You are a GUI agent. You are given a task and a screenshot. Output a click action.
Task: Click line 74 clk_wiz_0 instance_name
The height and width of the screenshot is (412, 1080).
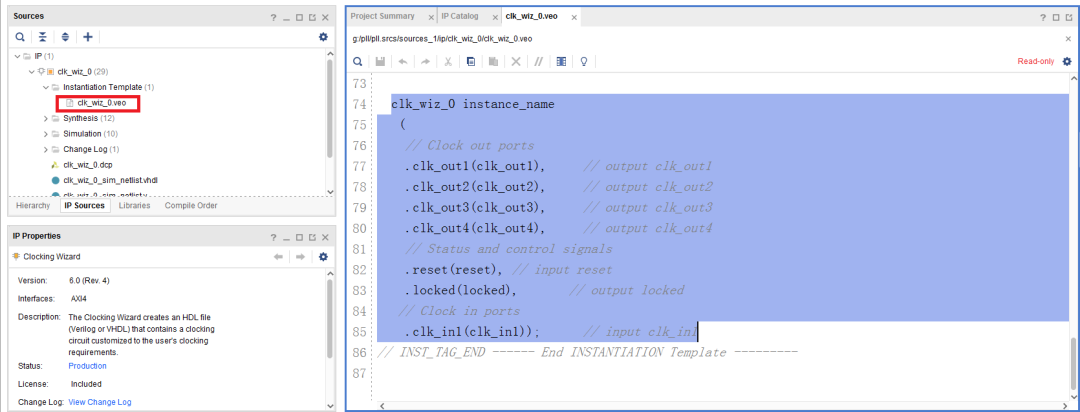[x=472, y=105]
